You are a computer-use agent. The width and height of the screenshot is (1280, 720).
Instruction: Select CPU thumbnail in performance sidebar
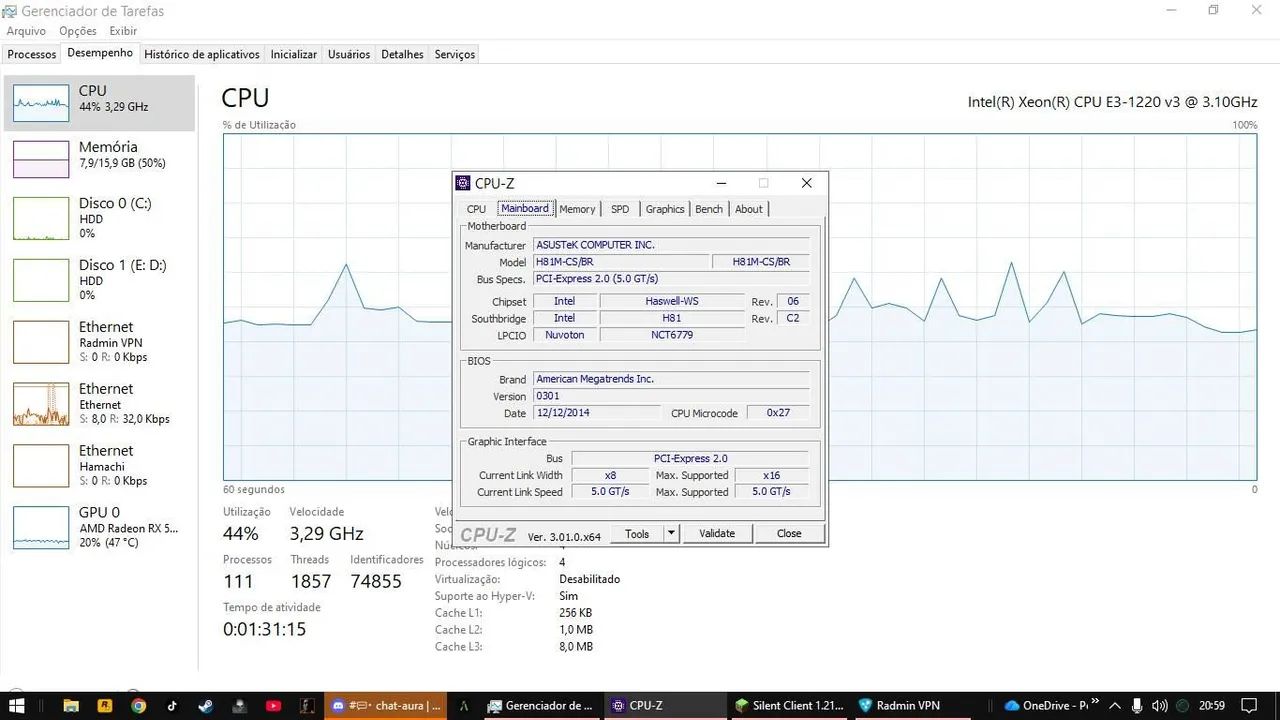pyautogui.click(x=41, y=103)
